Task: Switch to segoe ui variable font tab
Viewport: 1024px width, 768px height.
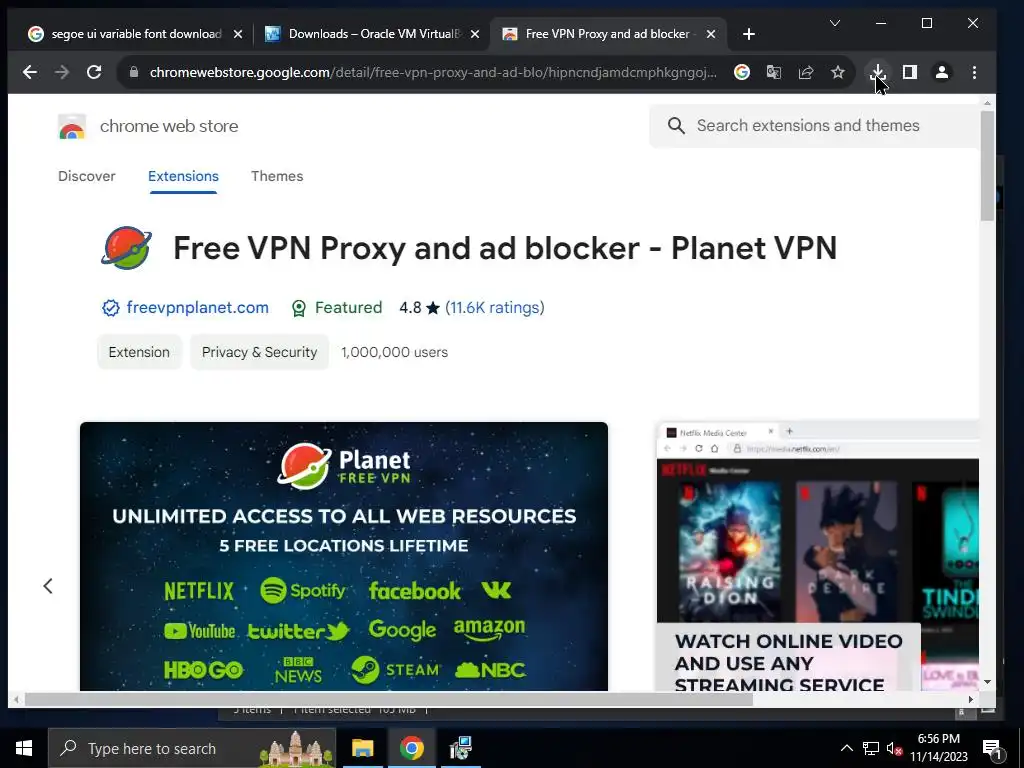Action: point(136,34)
